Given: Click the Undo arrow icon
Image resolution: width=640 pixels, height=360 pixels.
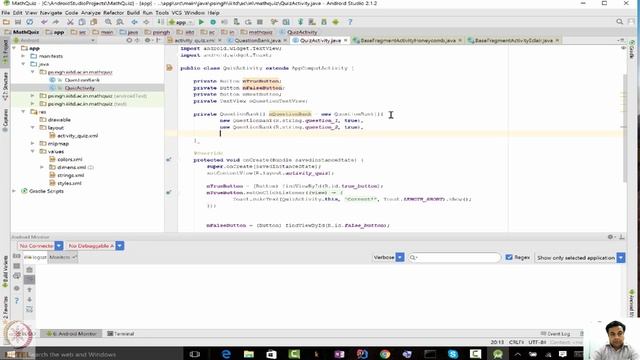Looking at the screenshot, I should pyautogui.click(x=44, y=22).
